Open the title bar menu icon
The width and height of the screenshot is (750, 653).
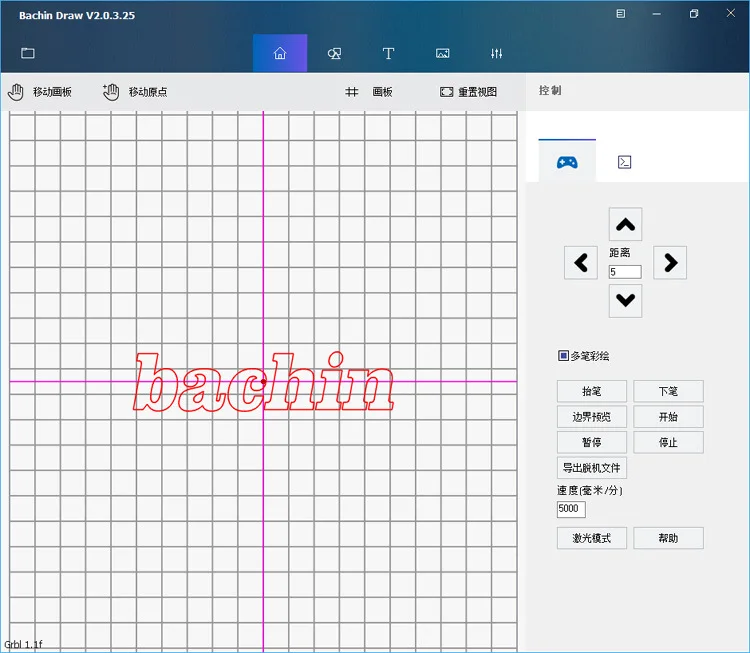click(620, 14)
